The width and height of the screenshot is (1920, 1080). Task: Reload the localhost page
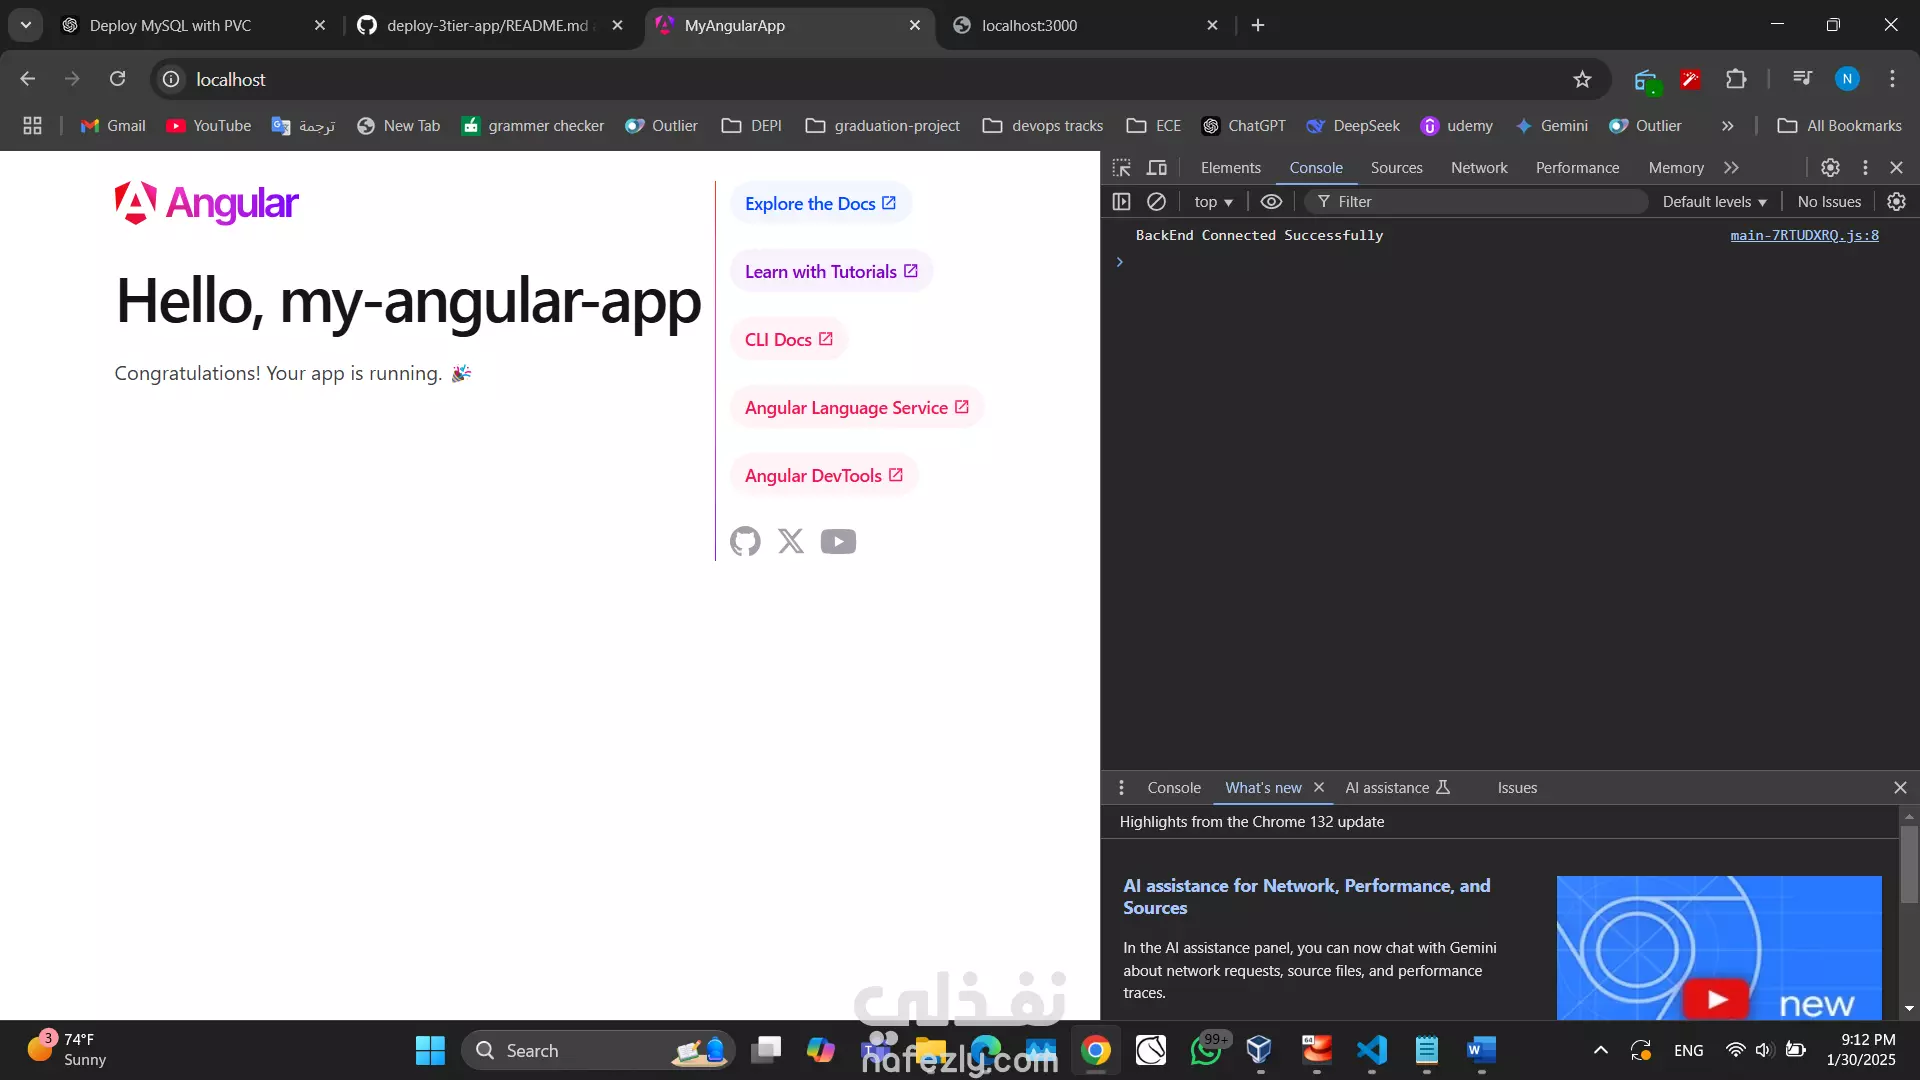[118, 79]
